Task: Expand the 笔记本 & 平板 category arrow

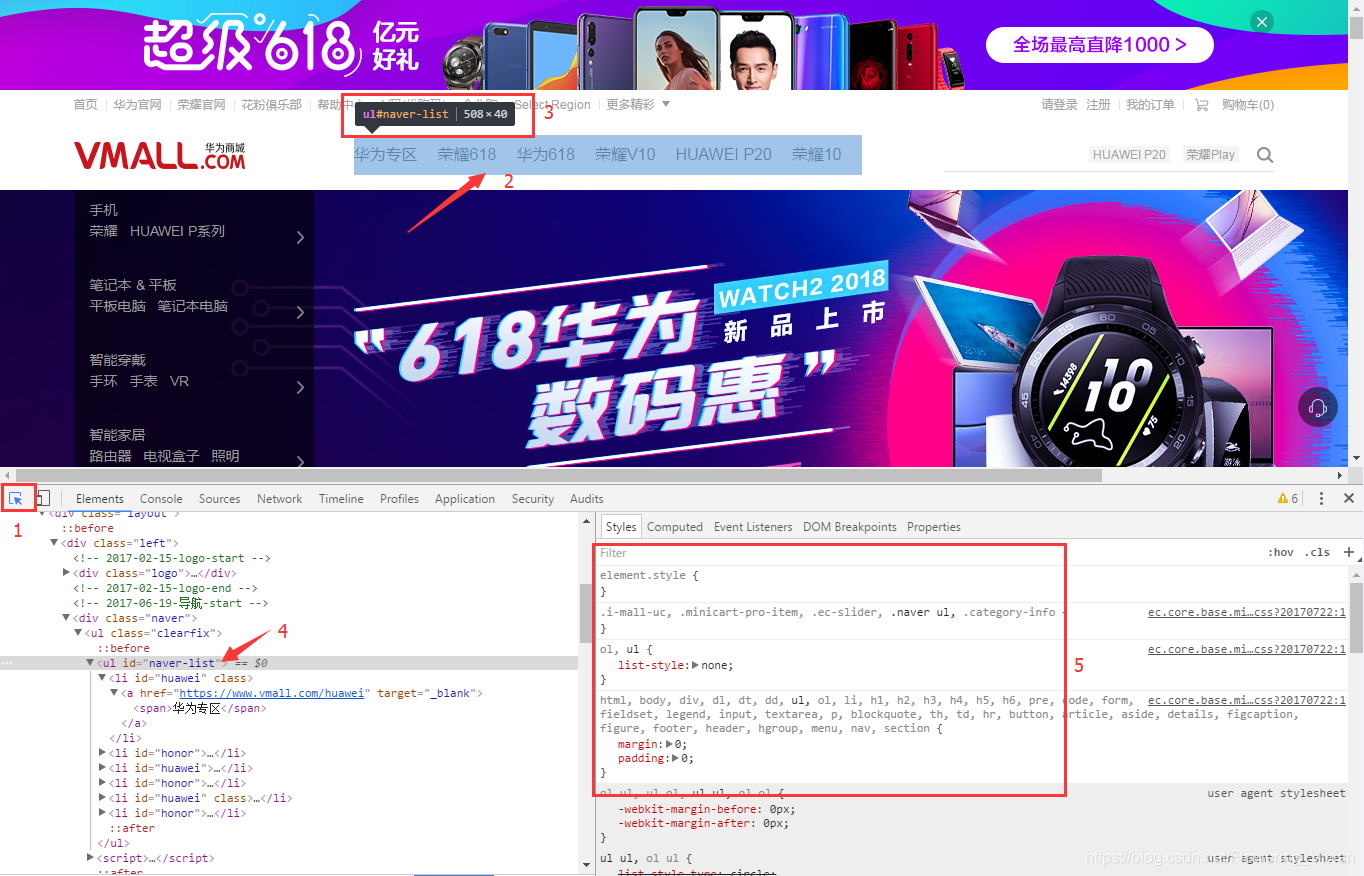Action: [300, 313]
